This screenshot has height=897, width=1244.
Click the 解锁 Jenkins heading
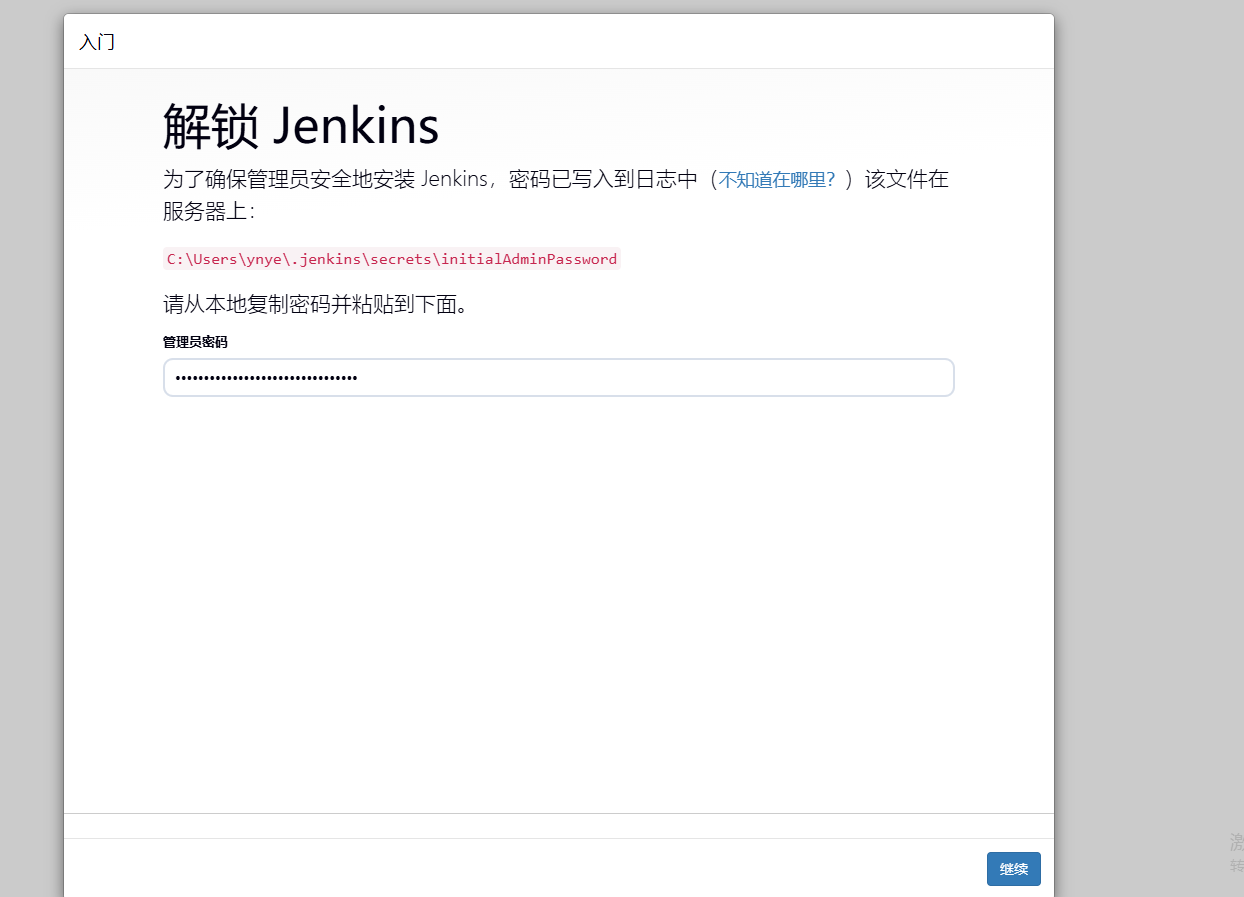coord(301,126)
